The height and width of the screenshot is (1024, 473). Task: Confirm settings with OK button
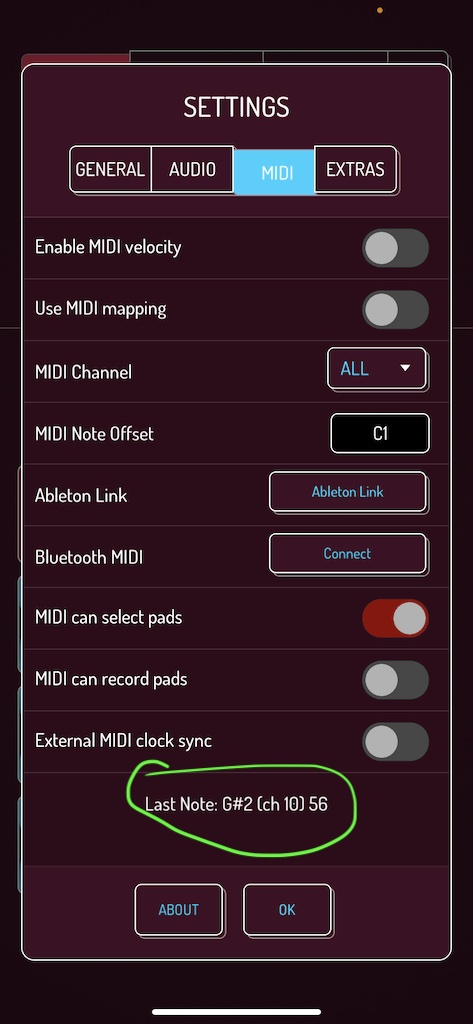pos(287,910)
